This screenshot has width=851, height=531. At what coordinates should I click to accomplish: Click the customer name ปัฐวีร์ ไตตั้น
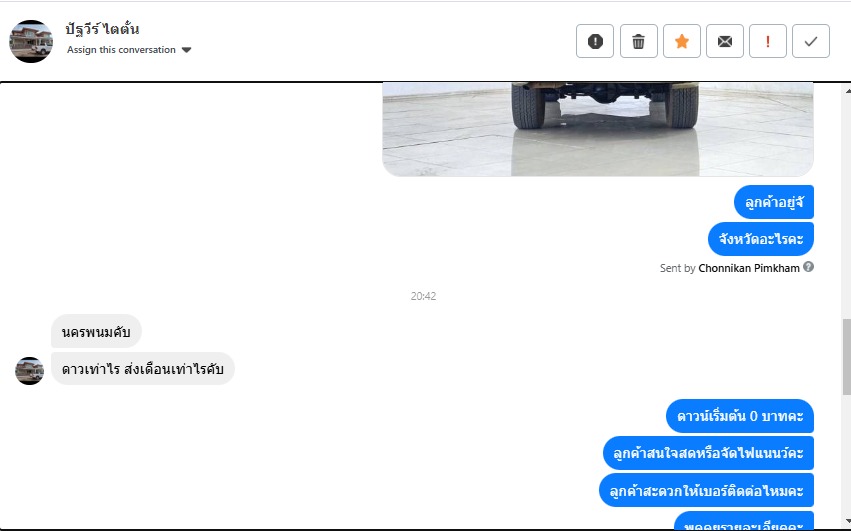102,29
